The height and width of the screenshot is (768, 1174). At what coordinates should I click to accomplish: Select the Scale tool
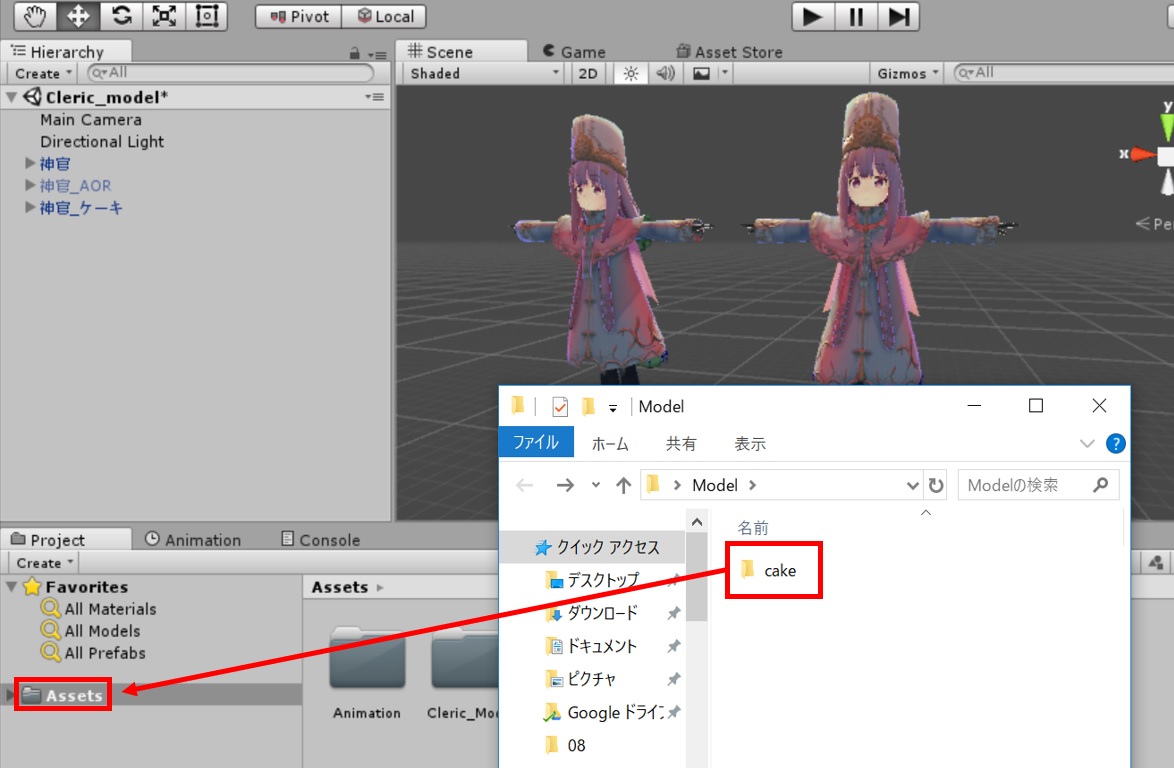(164, 16)
